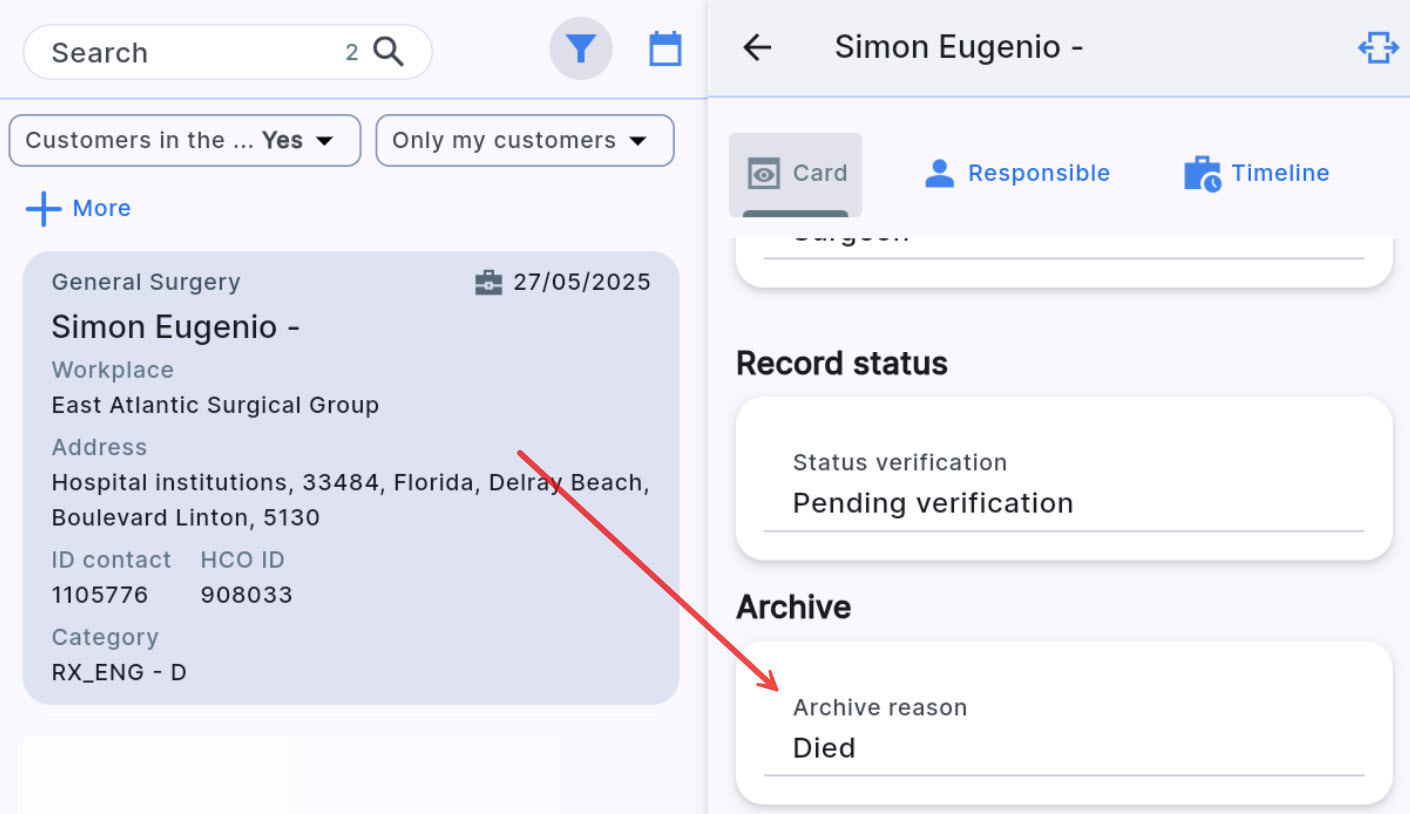Viewport: 1410px width, 814px height.
Task: Click the search magnifier icon
Action: tap(388, 52)
